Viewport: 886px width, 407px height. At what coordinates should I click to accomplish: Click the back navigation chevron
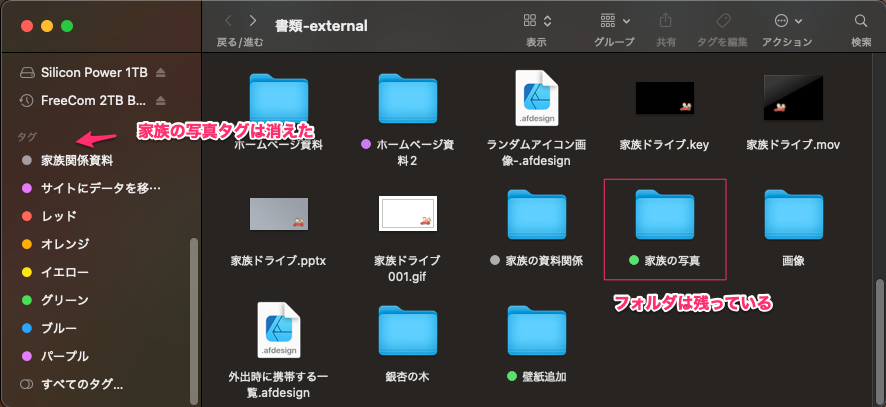228,21
